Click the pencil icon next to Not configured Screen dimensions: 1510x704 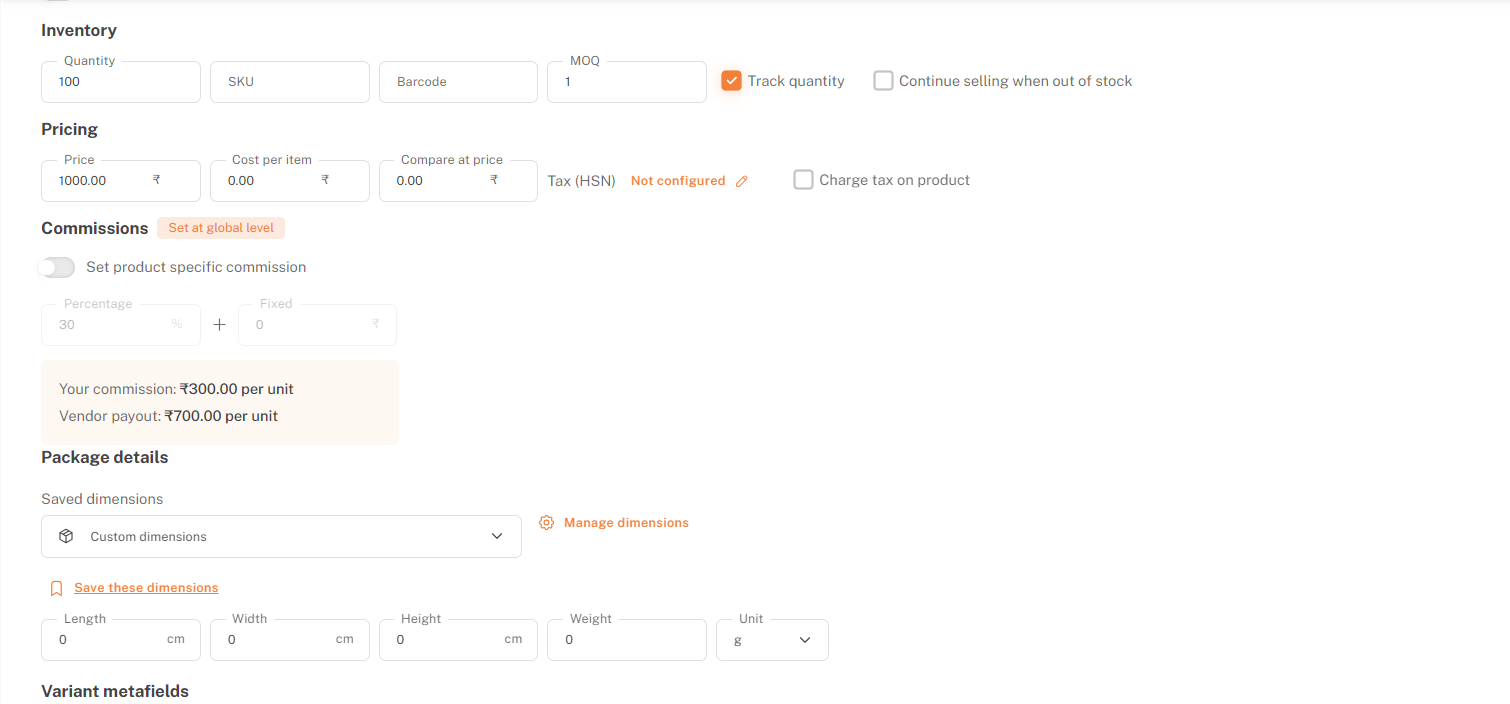[741, 181]
